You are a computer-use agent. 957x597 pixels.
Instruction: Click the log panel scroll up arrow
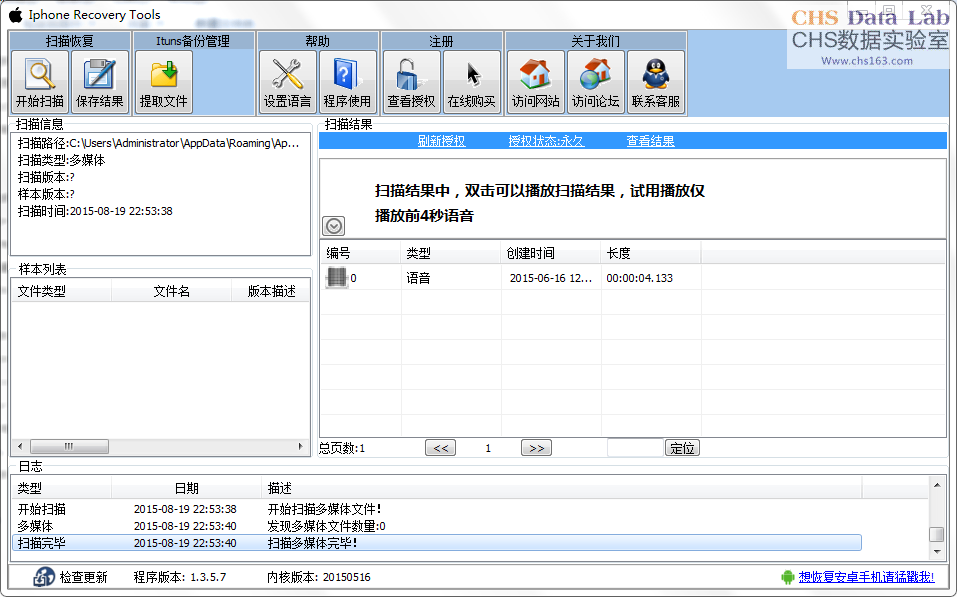point(937,485)
